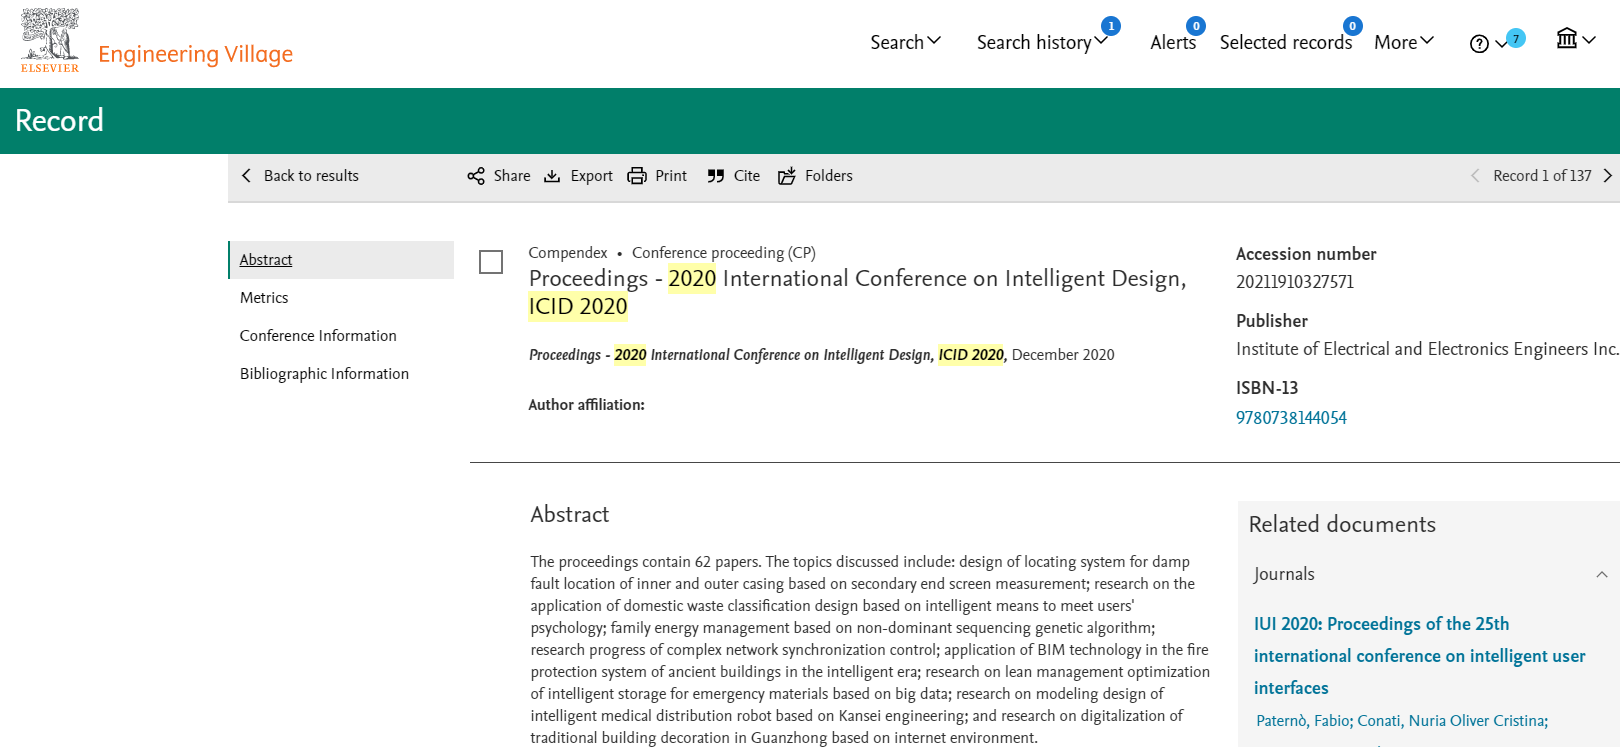
Task: Click the Share icon
Action: point(476,176)
